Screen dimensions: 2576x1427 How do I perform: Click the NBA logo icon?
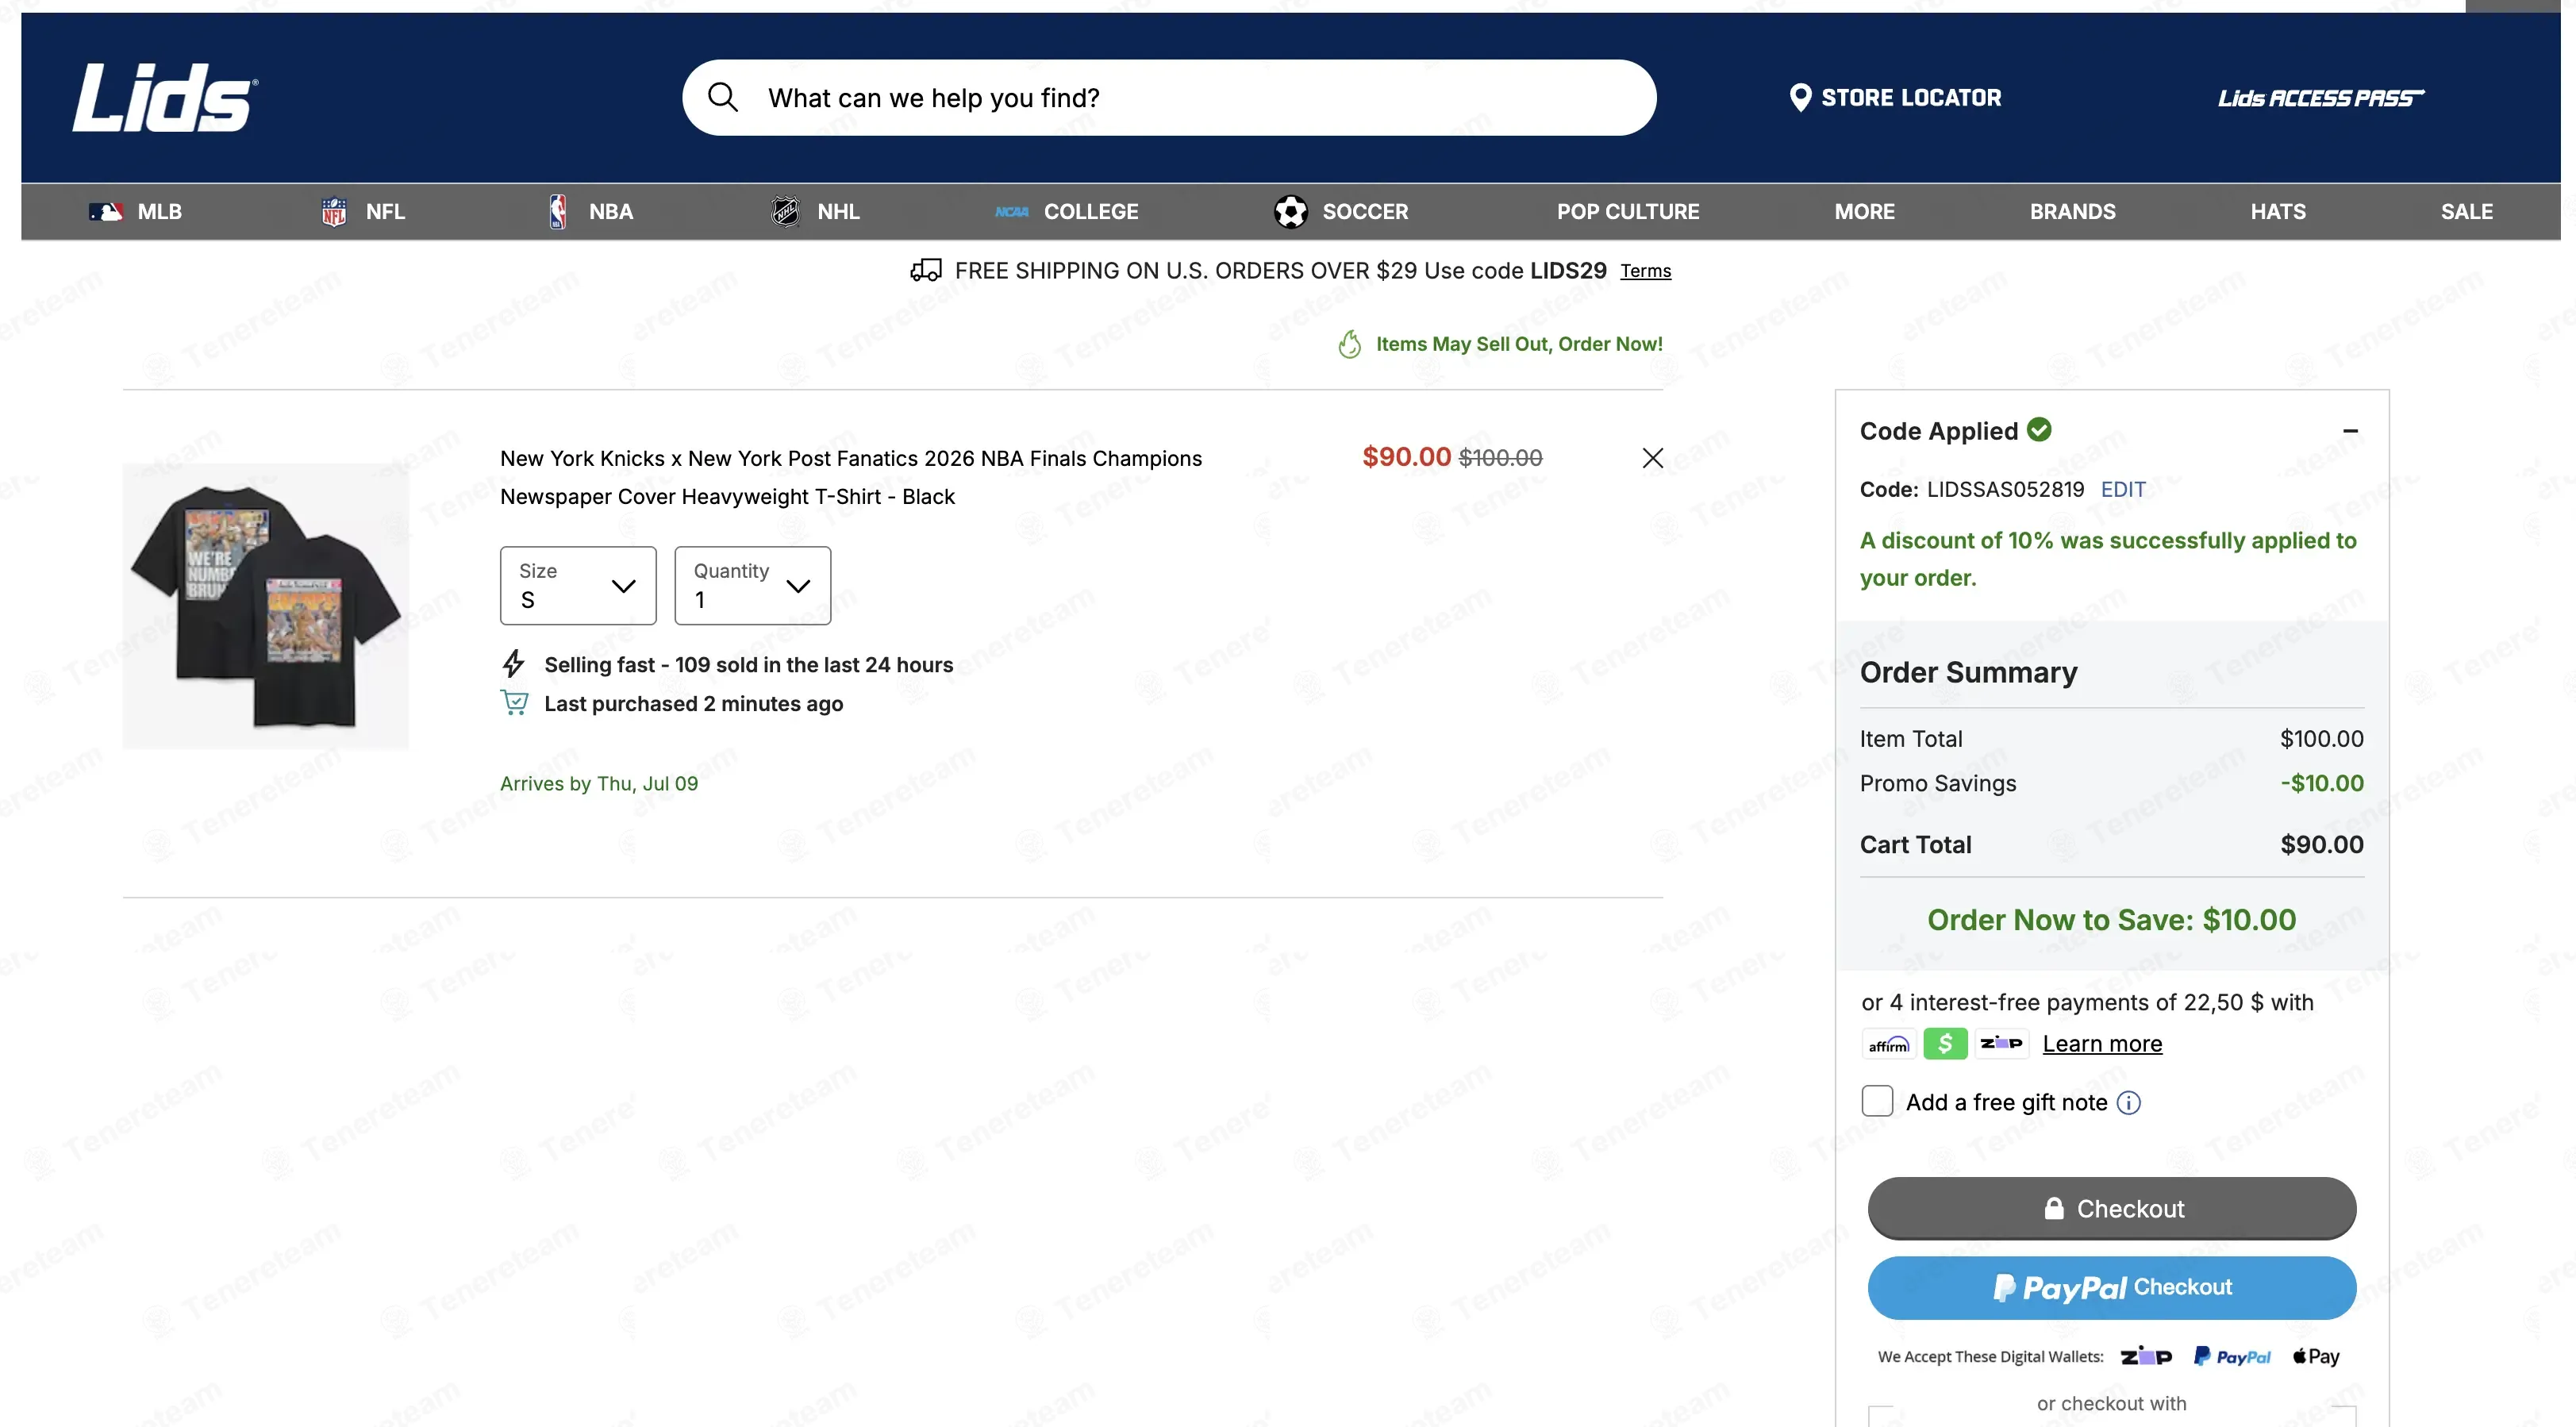pyautogui.click(x=558, y=211)
